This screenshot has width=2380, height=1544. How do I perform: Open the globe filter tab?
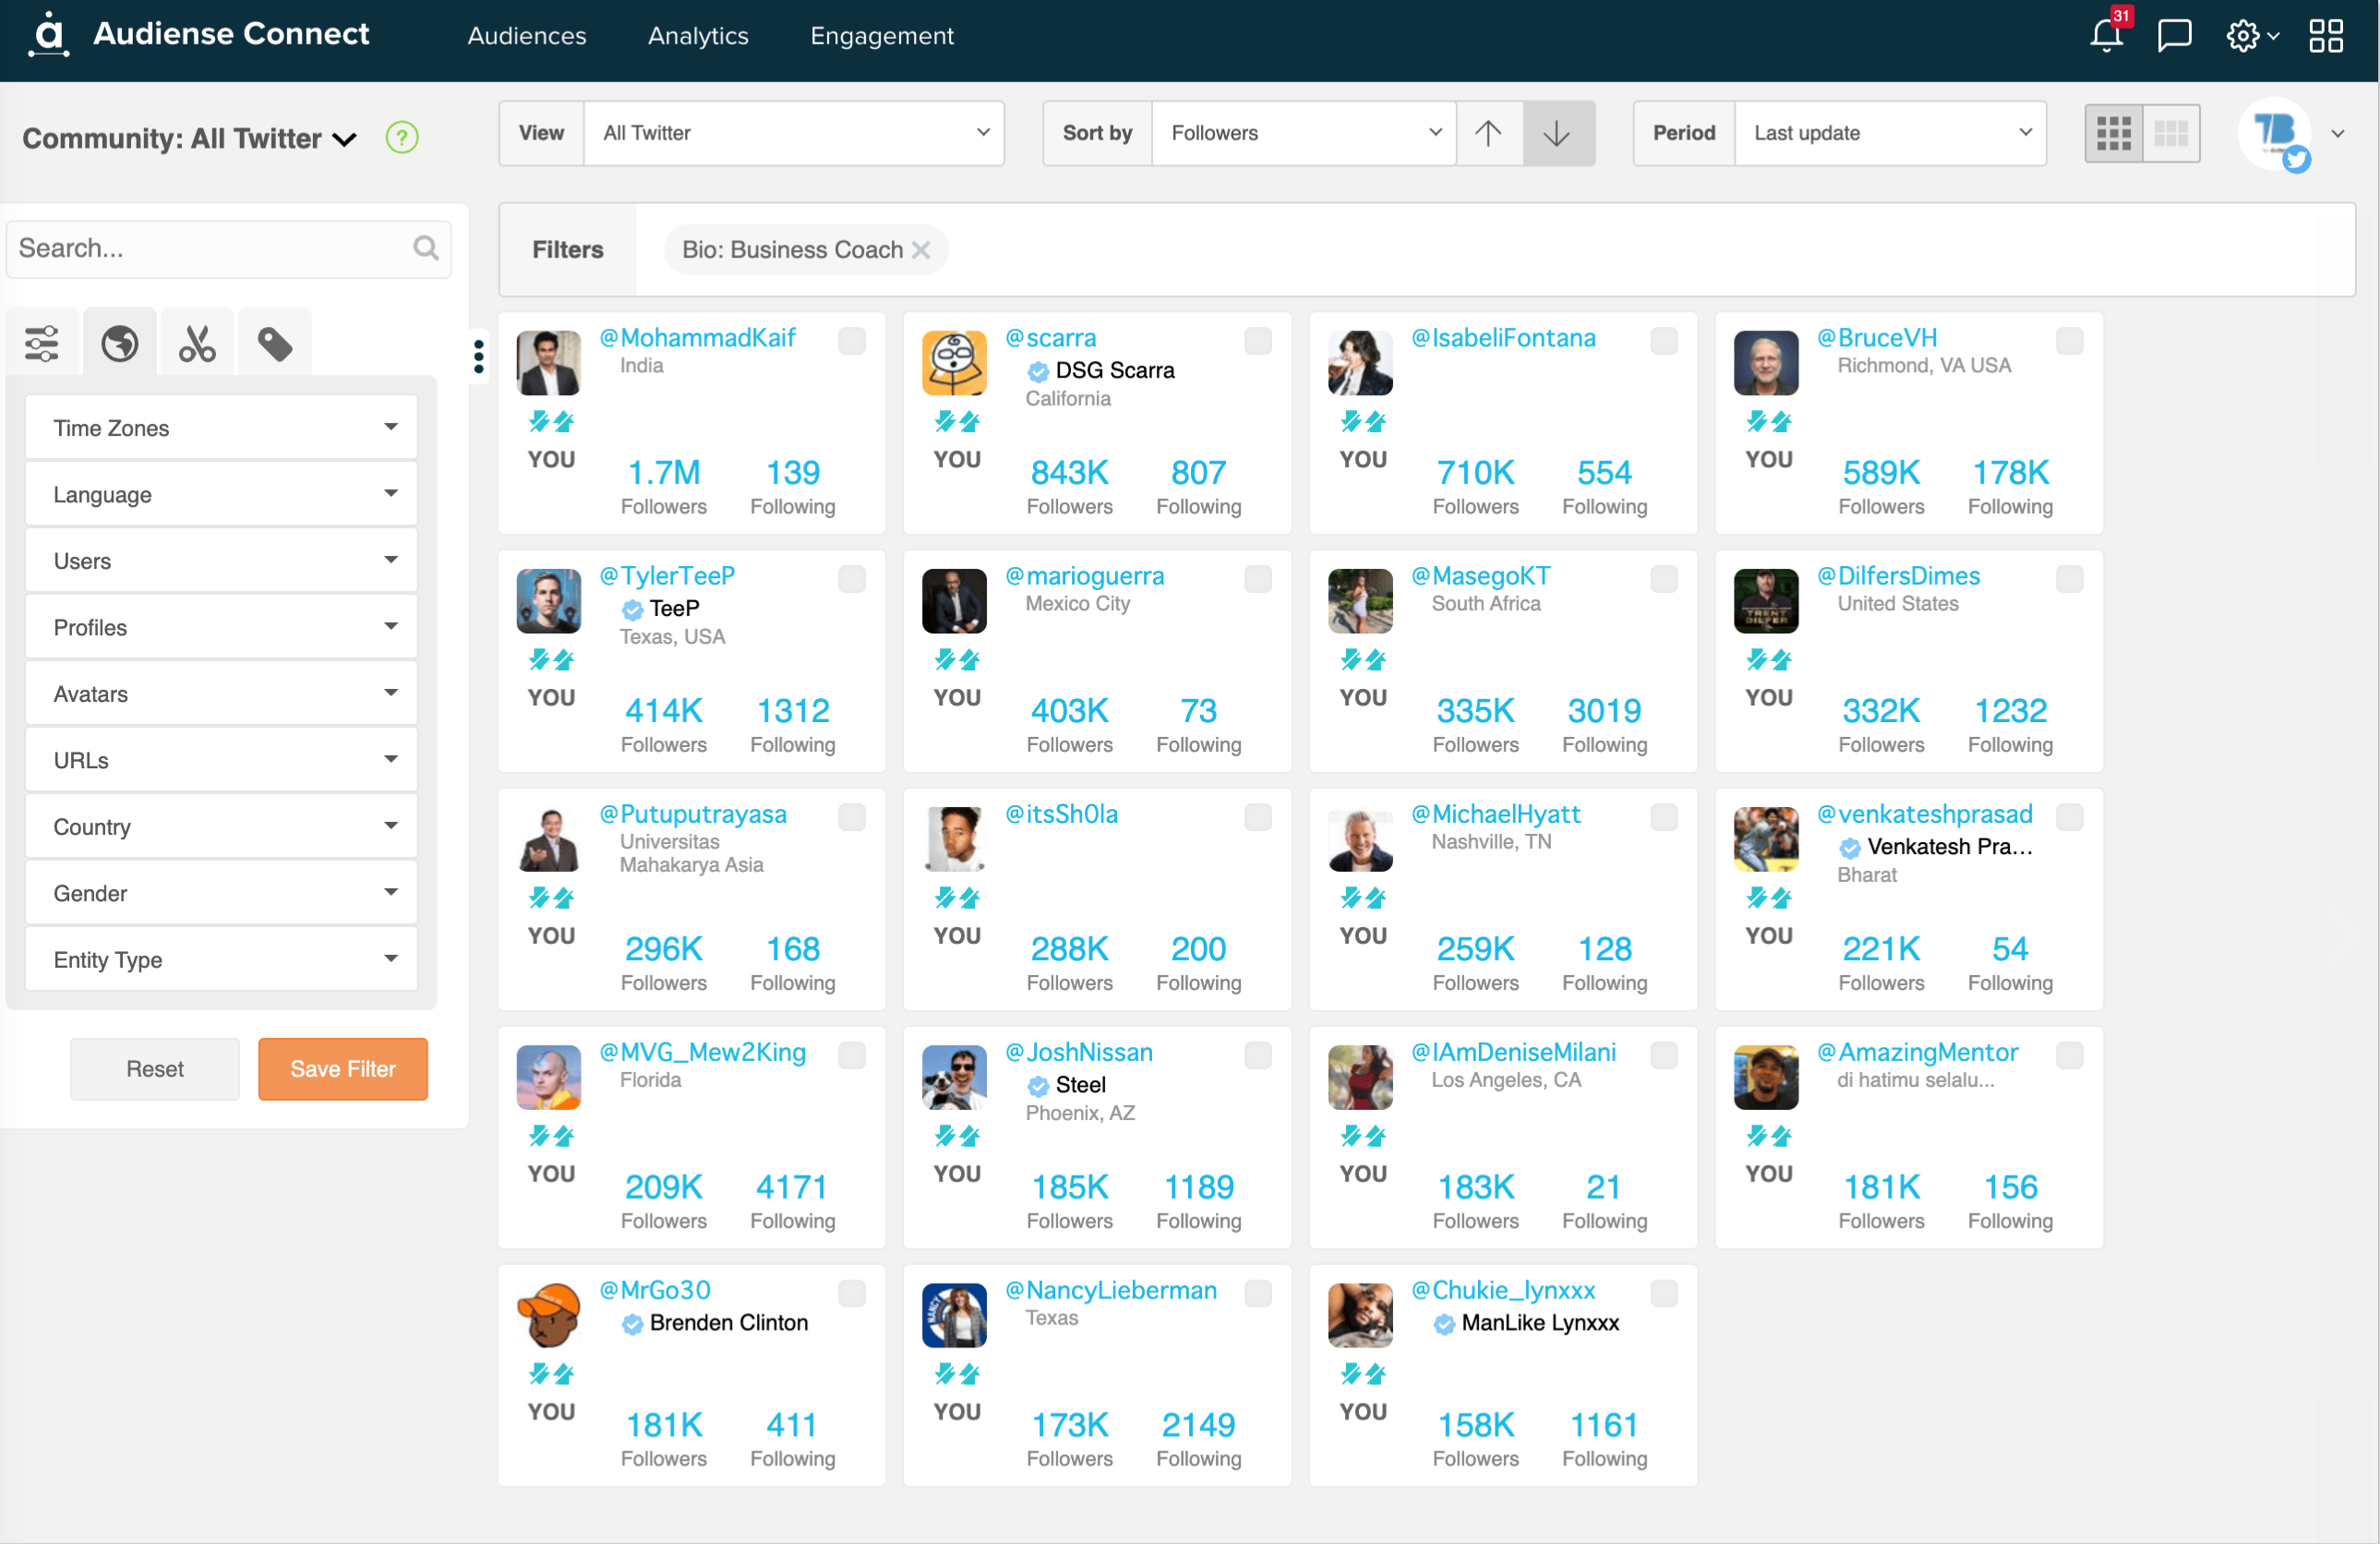pos(120,344)
